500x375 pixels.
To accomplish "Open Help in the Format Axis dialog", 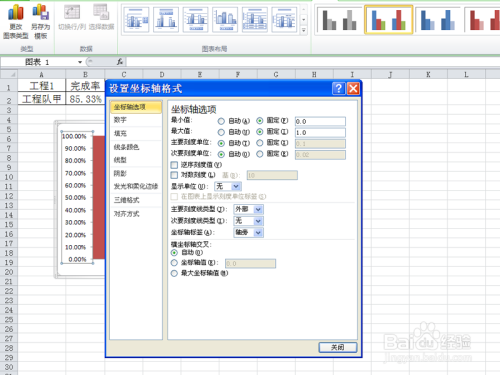I will click(x=339, y=89).
